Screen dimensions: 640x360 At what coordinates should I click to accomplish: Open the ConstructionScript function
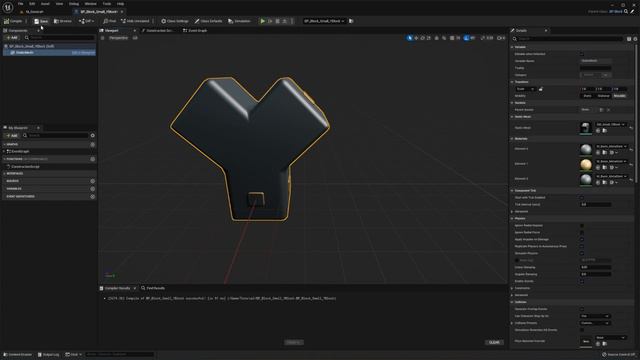(23, 167)
